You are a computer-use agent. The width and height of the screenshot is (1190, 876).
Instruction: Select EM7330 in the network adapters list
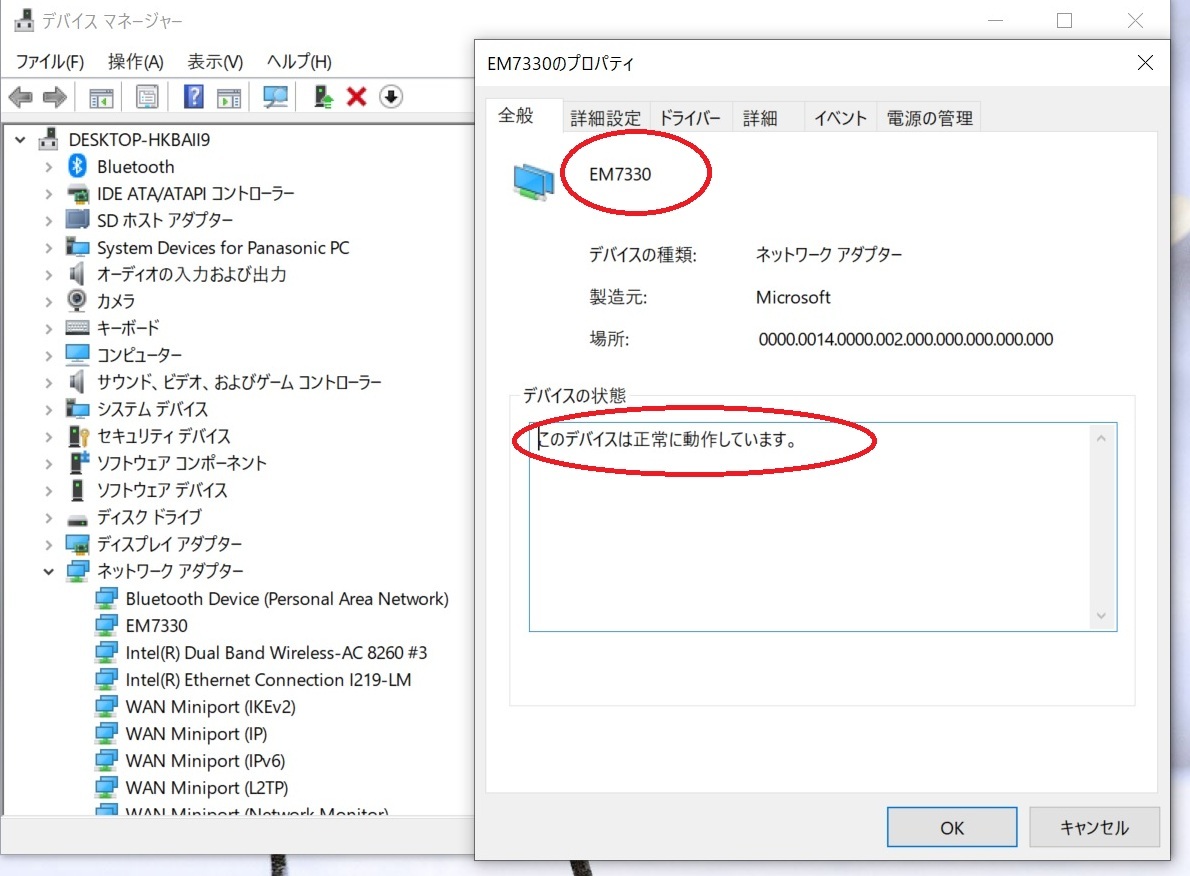pos(156,625)
